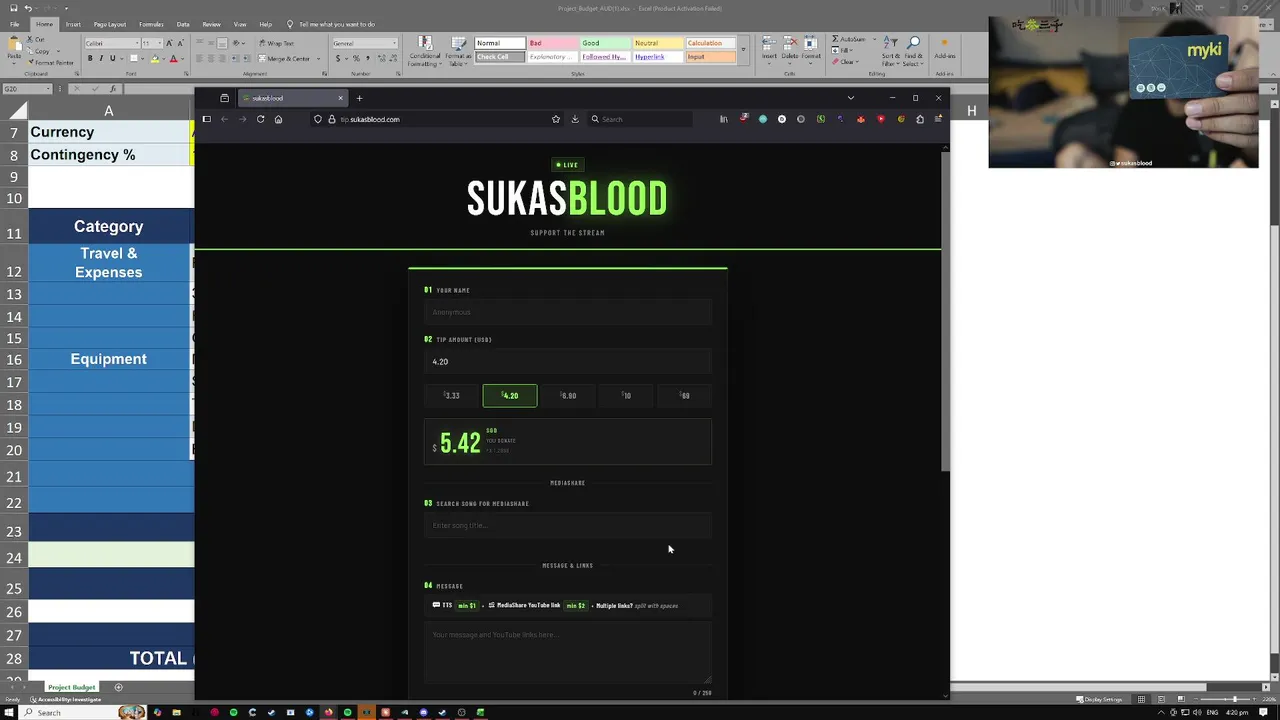Toggle browser sidebar panel

(206, 119)
